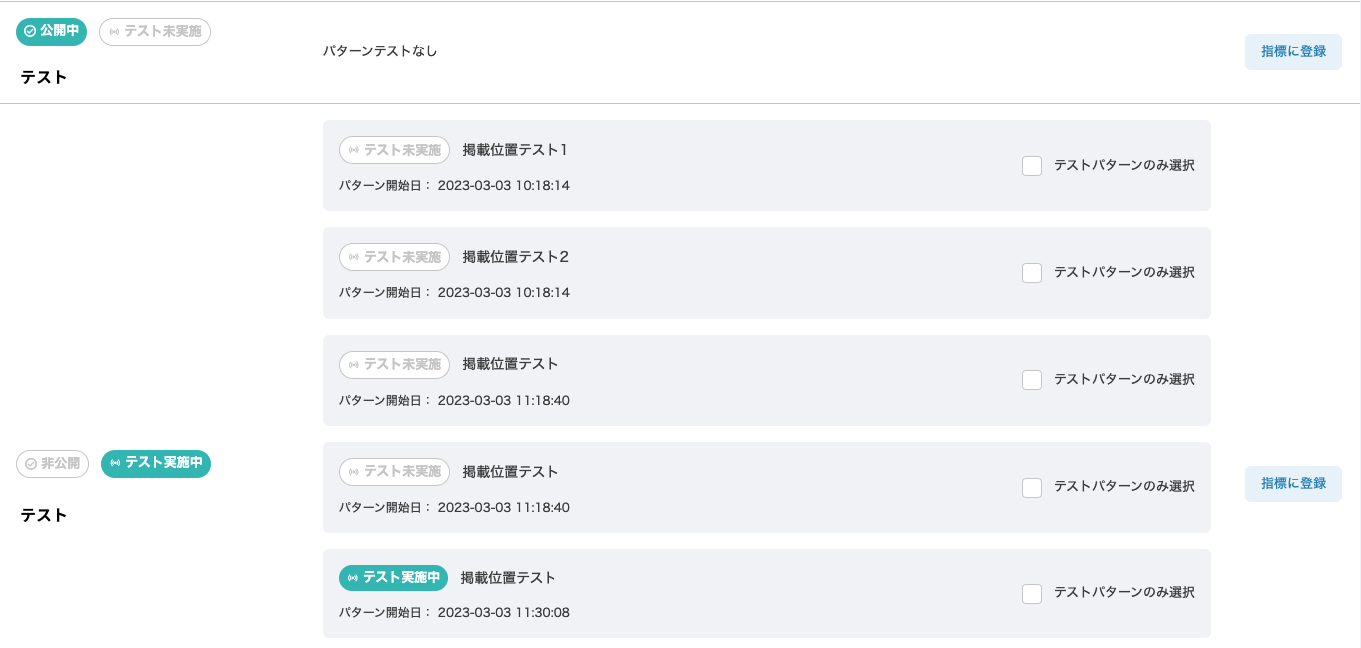This screenshot has width=1361, height=648.
Task: Click the broadcast icon before 掲載位置テスト2
Action: click(353, 257)
